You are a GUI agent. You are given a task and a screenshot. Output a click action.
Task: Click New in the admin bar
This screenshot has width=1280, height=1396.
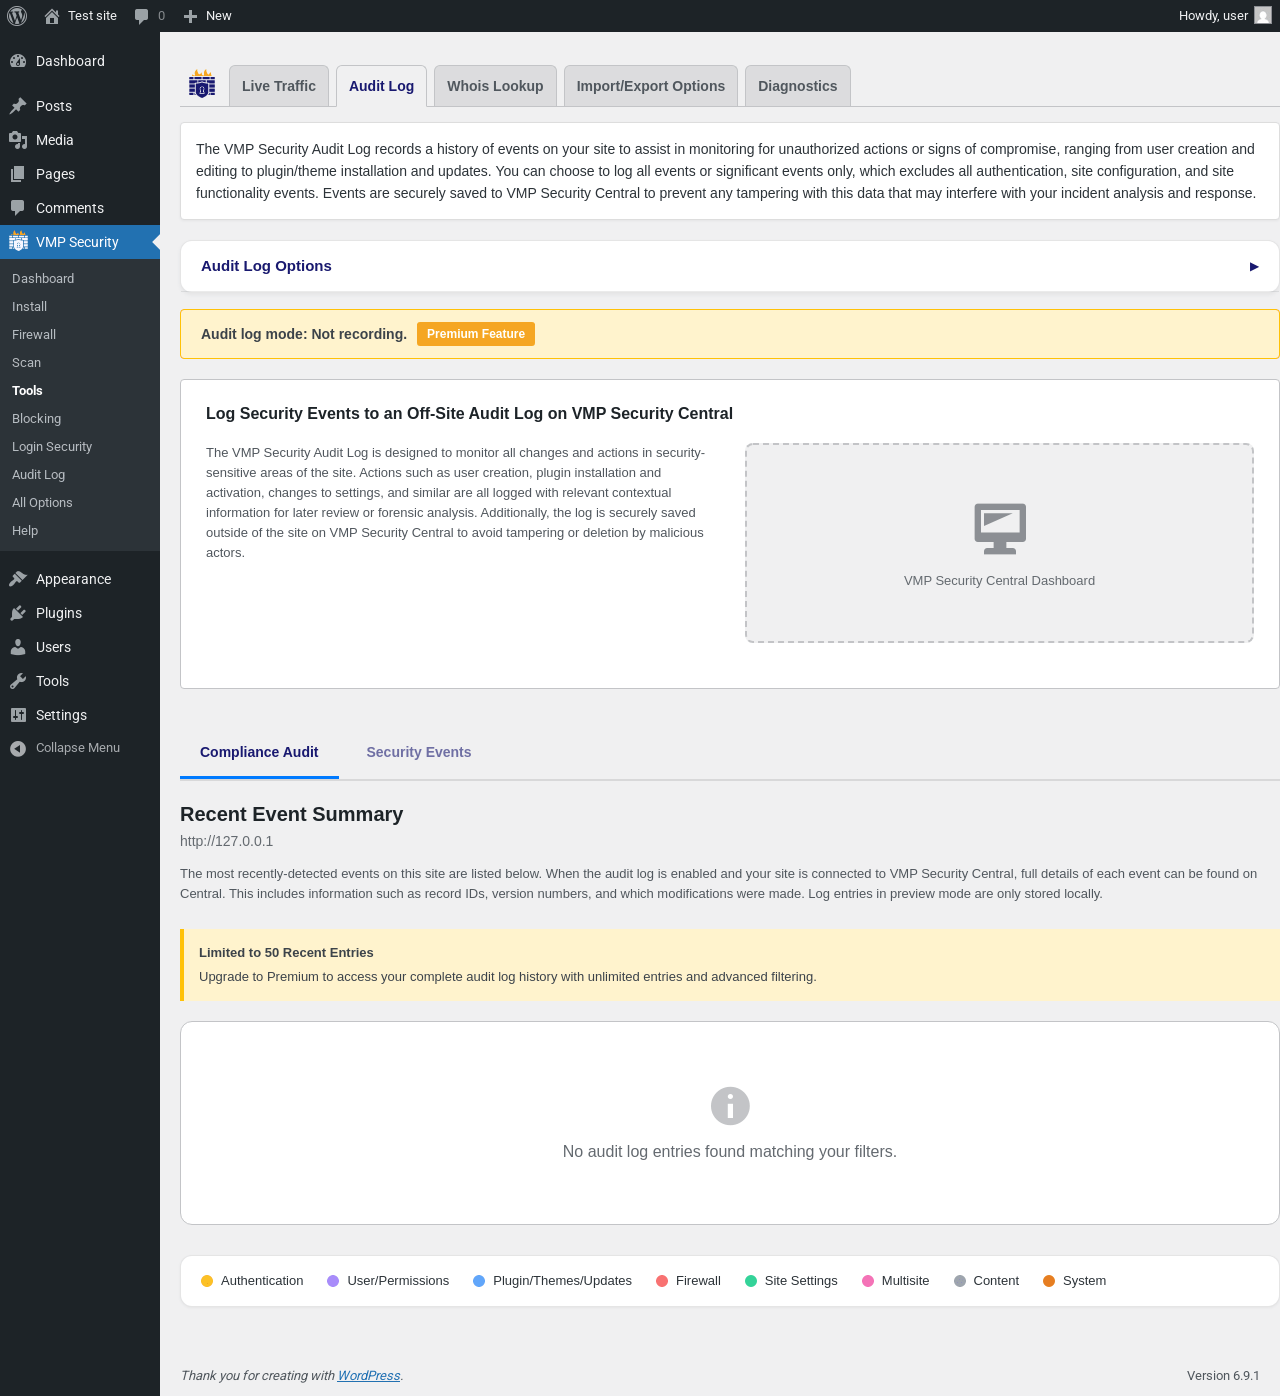(218, 16)
